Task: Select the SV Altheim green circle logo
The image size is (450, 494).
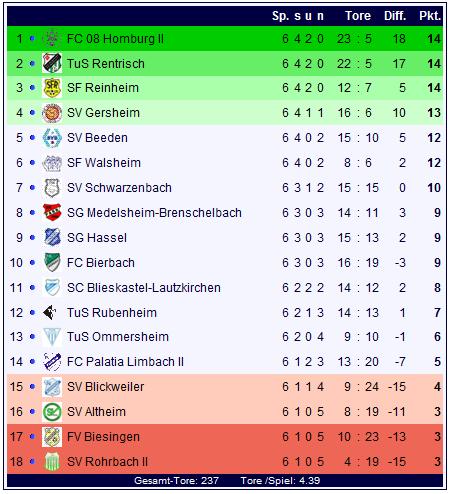Action: pos(52,412)
